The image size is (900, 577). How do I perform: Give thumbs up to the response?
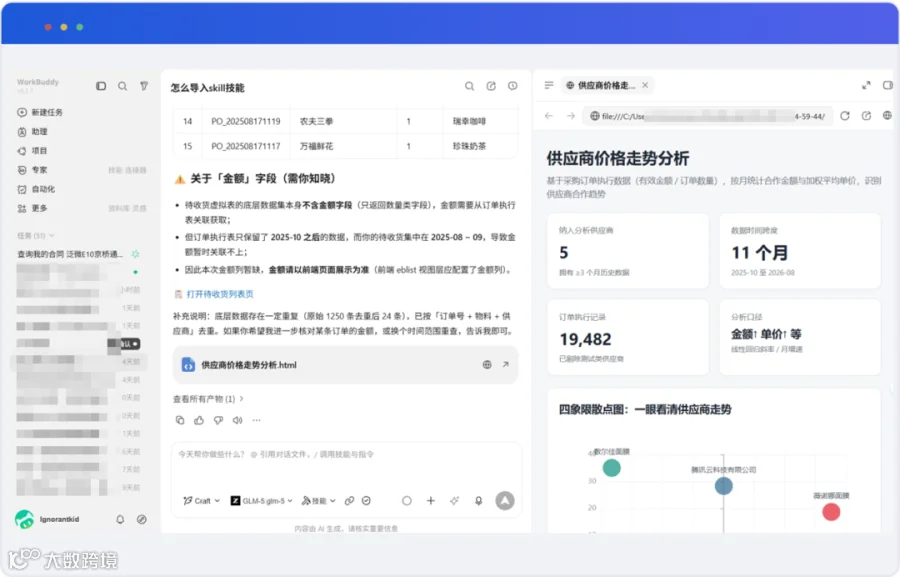199,420
